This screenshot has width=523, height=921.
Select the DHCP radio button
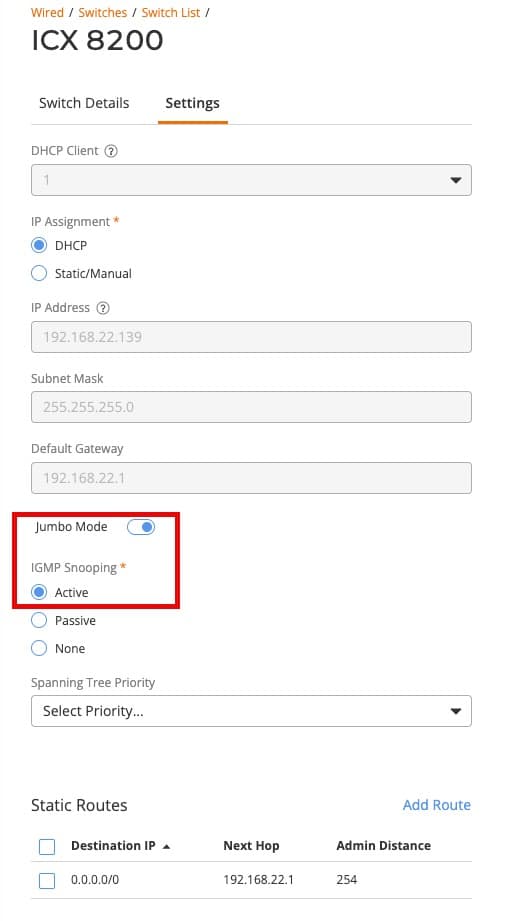pos(39,246)
